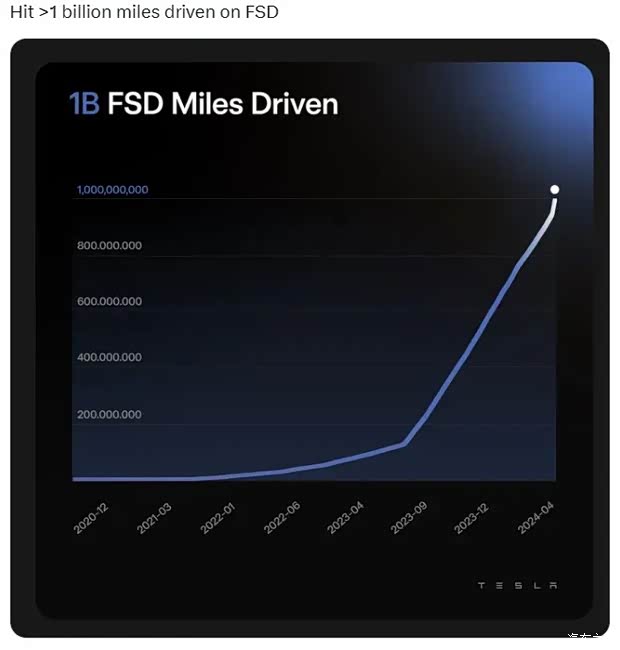Click the "FSD Miles Driven" title text
The width and height of the screenshot is (620, 650).
click(x=222, y=104)
